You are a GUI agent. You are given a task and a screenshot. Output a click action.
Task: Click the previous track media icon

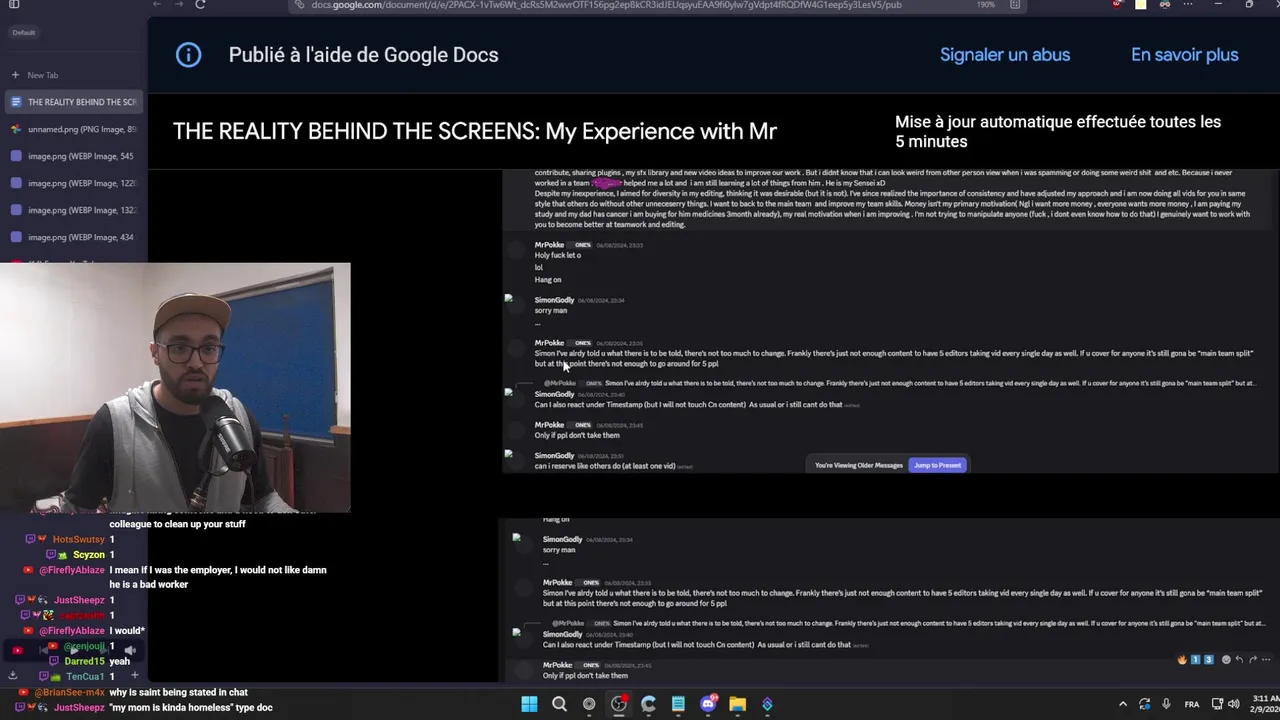[45, 650]
